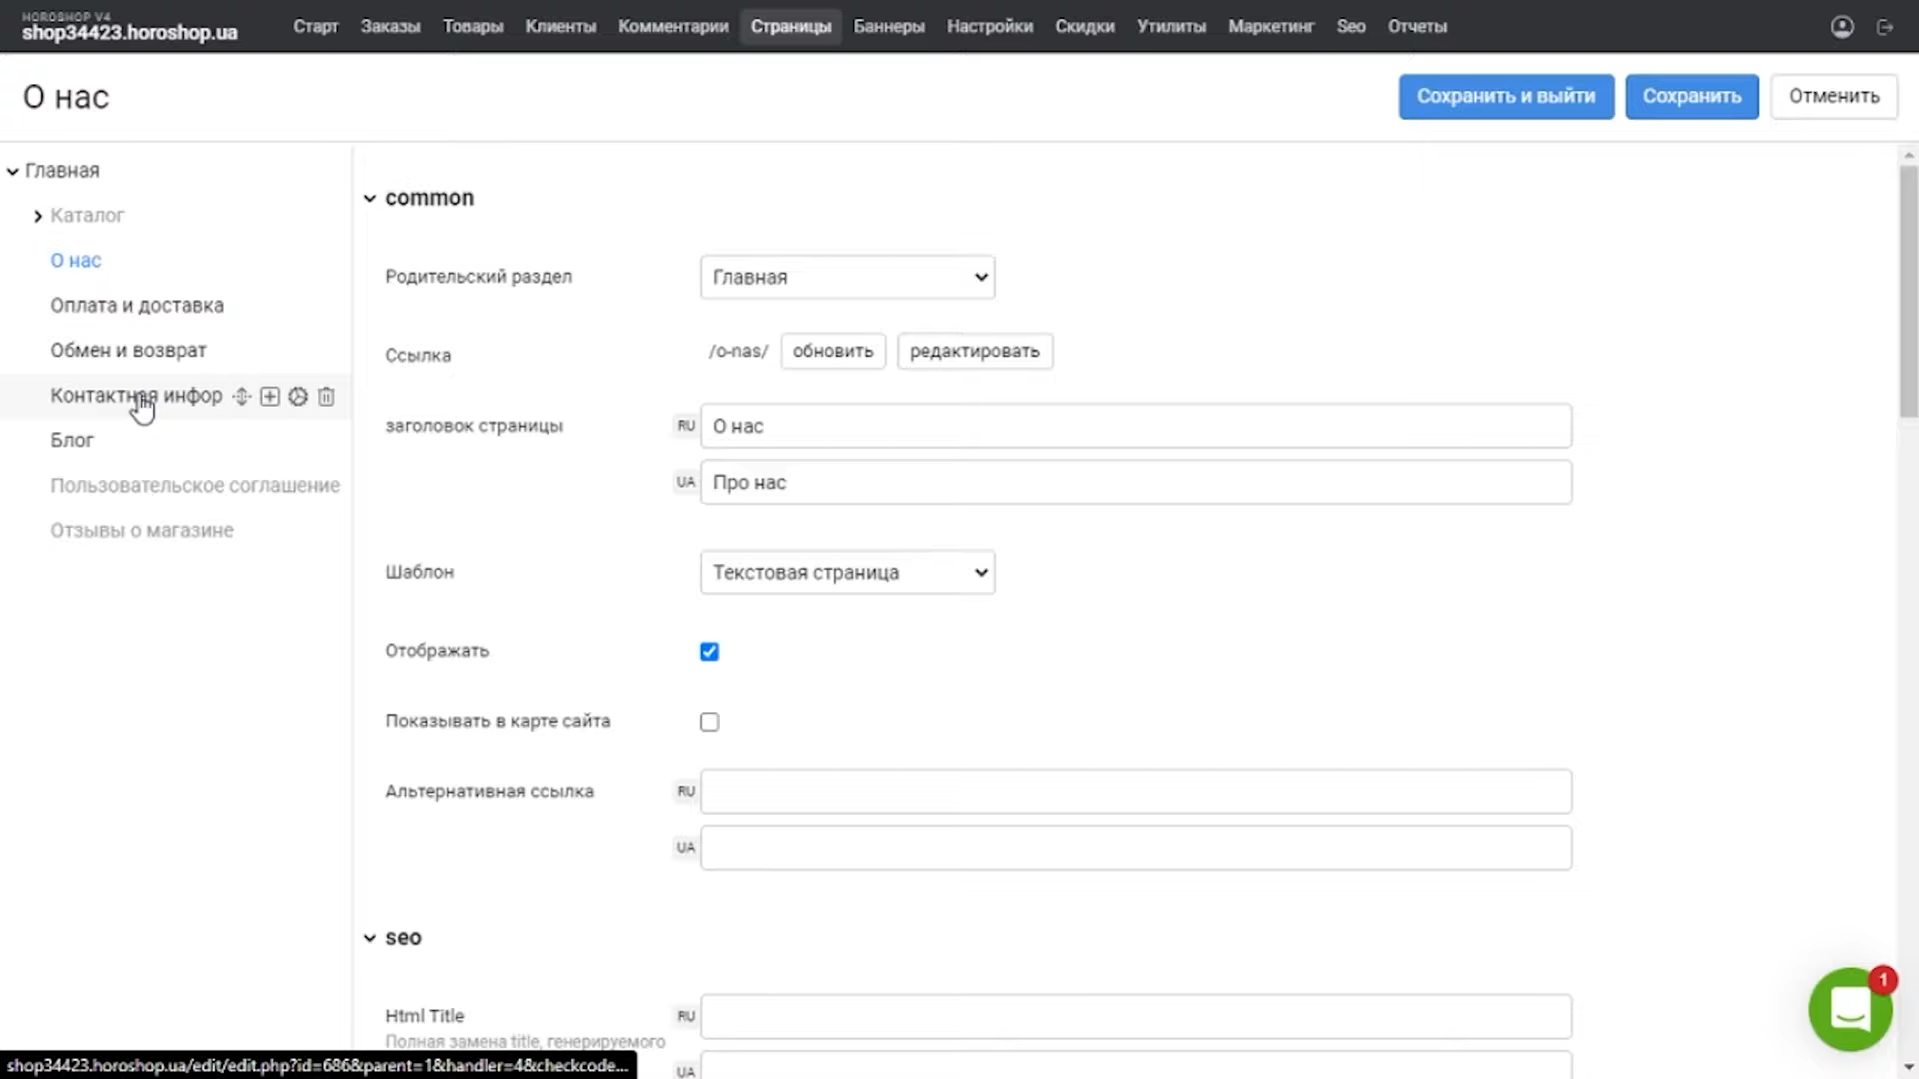Open the user account icon in header
Image resolution: width=1919 pixels, height=1079 pixels.
[1842, 26]
